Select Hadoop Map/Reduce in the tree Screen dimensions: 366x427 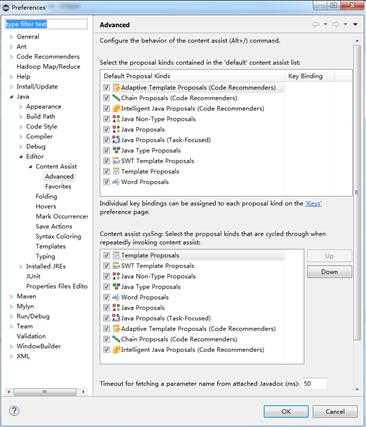(x=48, y=67)
